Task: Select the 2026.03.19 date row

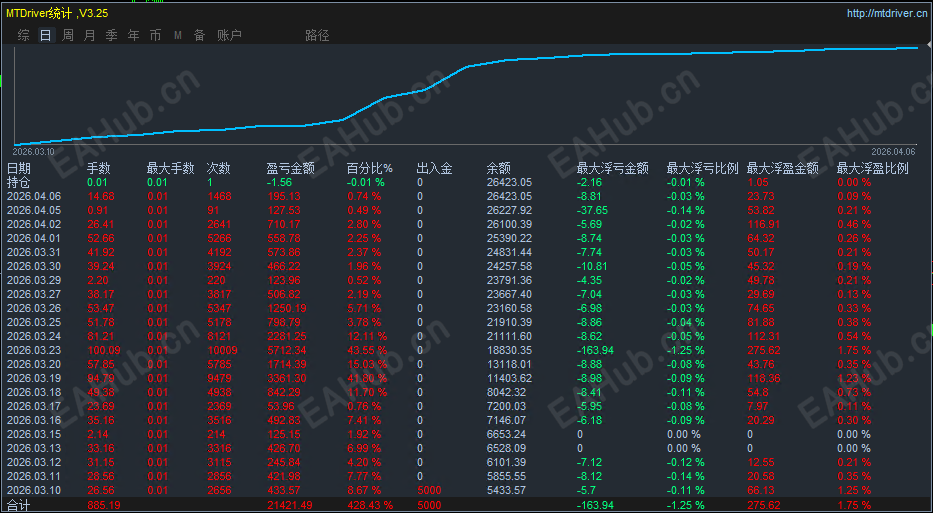Action: [x=35, y=378]
